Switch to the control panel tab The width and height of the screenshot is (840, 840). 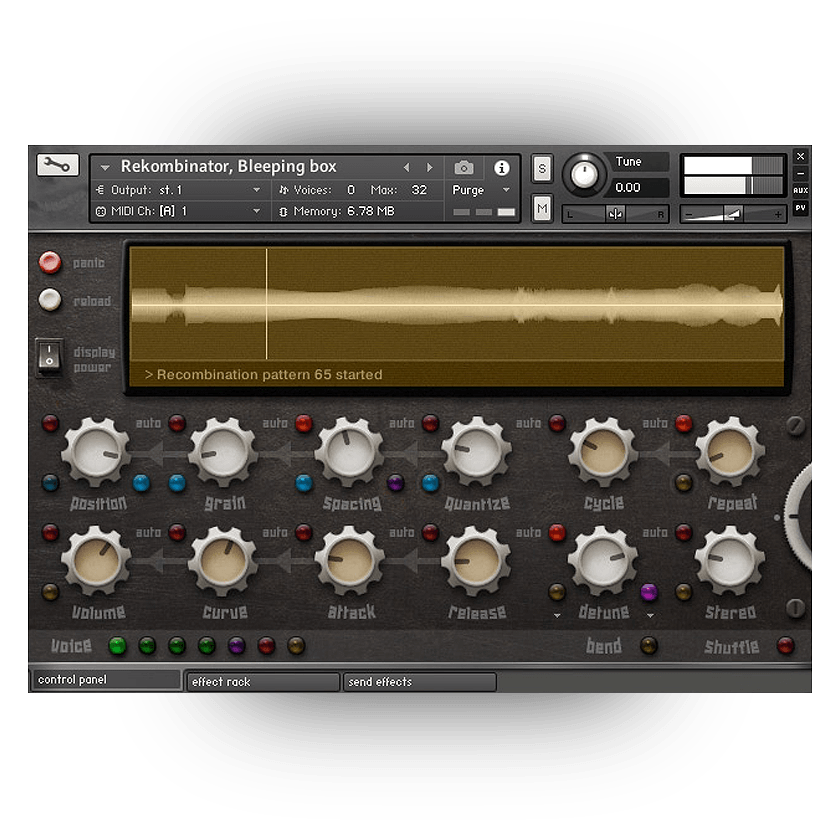coord(106,680)
